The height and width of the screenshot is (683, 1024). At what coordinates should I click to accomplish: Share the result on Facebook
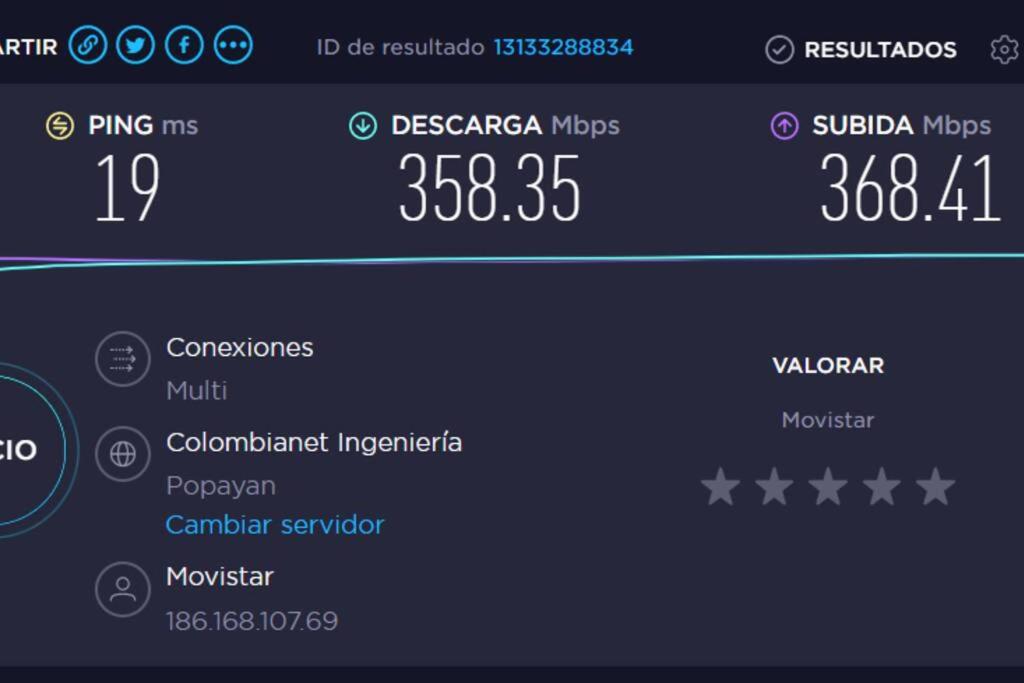[184, 45]
